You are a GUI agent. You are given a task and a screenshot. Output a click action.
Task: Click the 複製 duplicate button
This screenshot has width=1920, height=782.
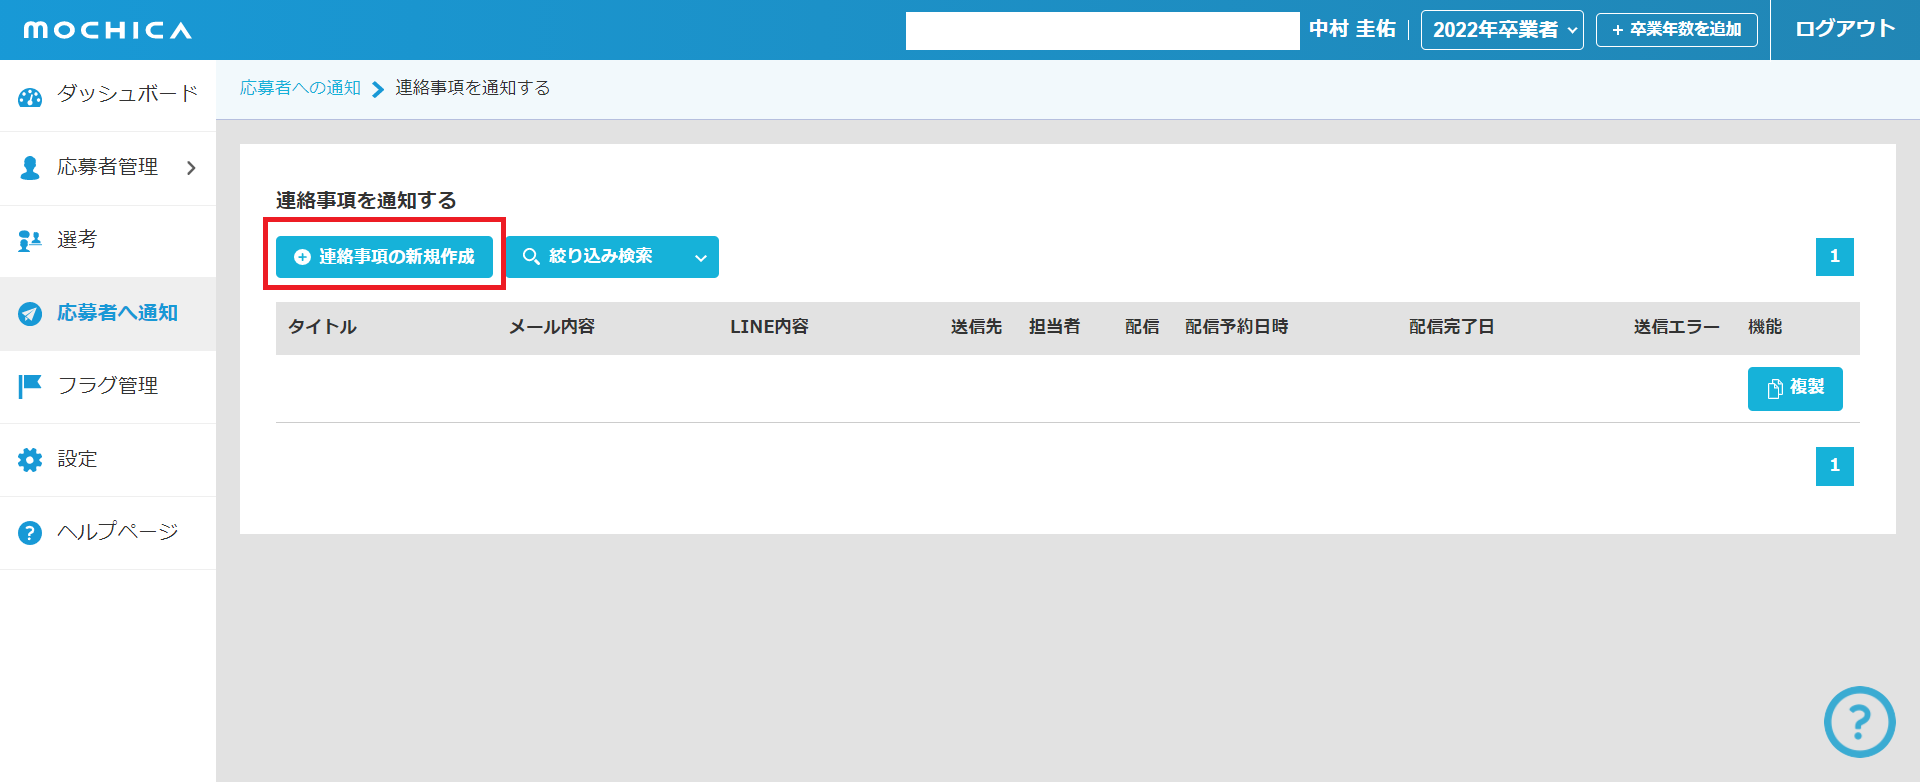pos(1794,388)
